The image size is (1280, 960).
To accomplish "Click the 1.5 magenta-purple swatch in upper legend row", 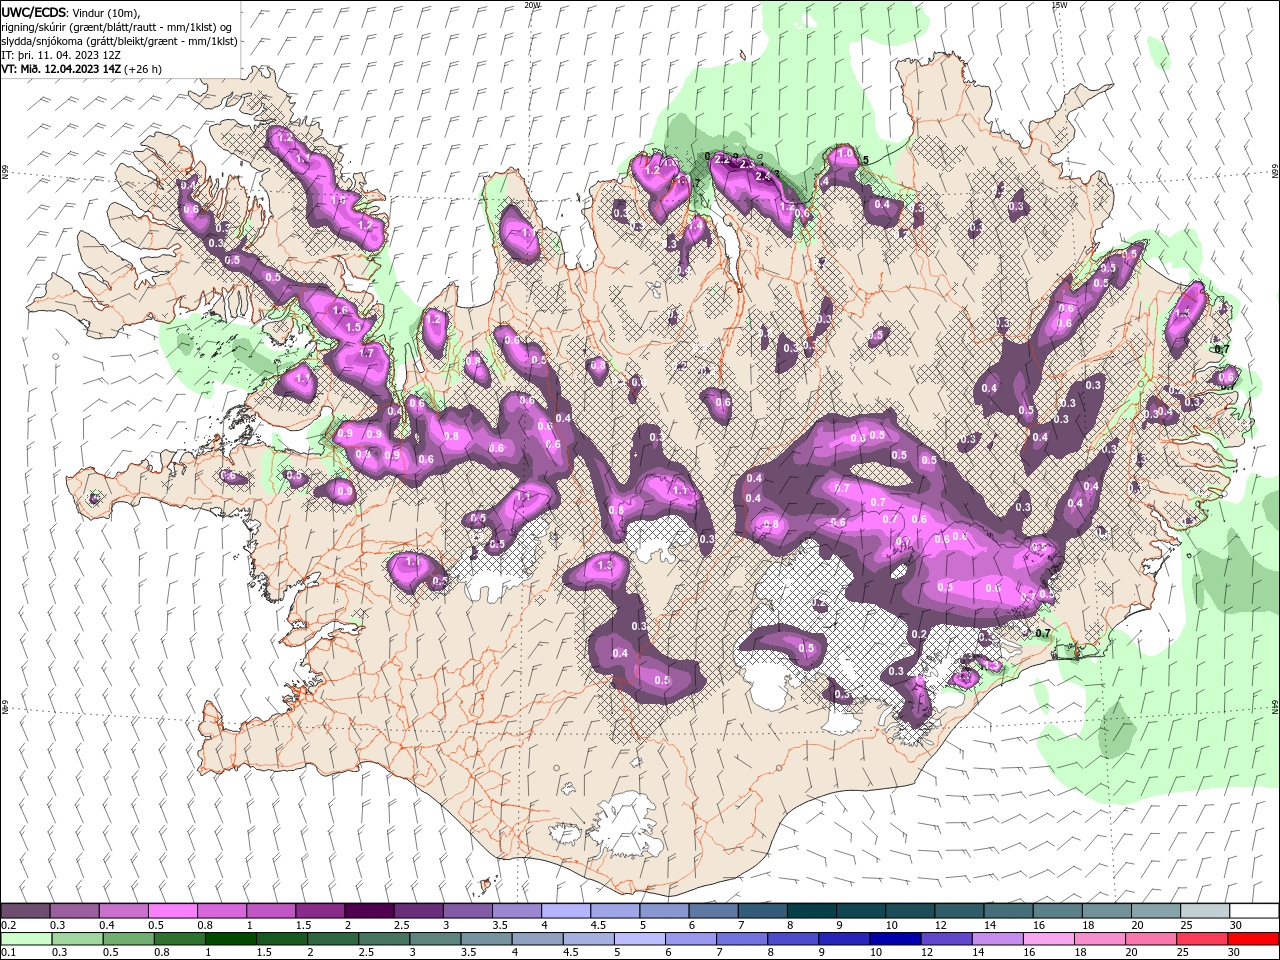I will pyautogui.click(x=320, y=910).
